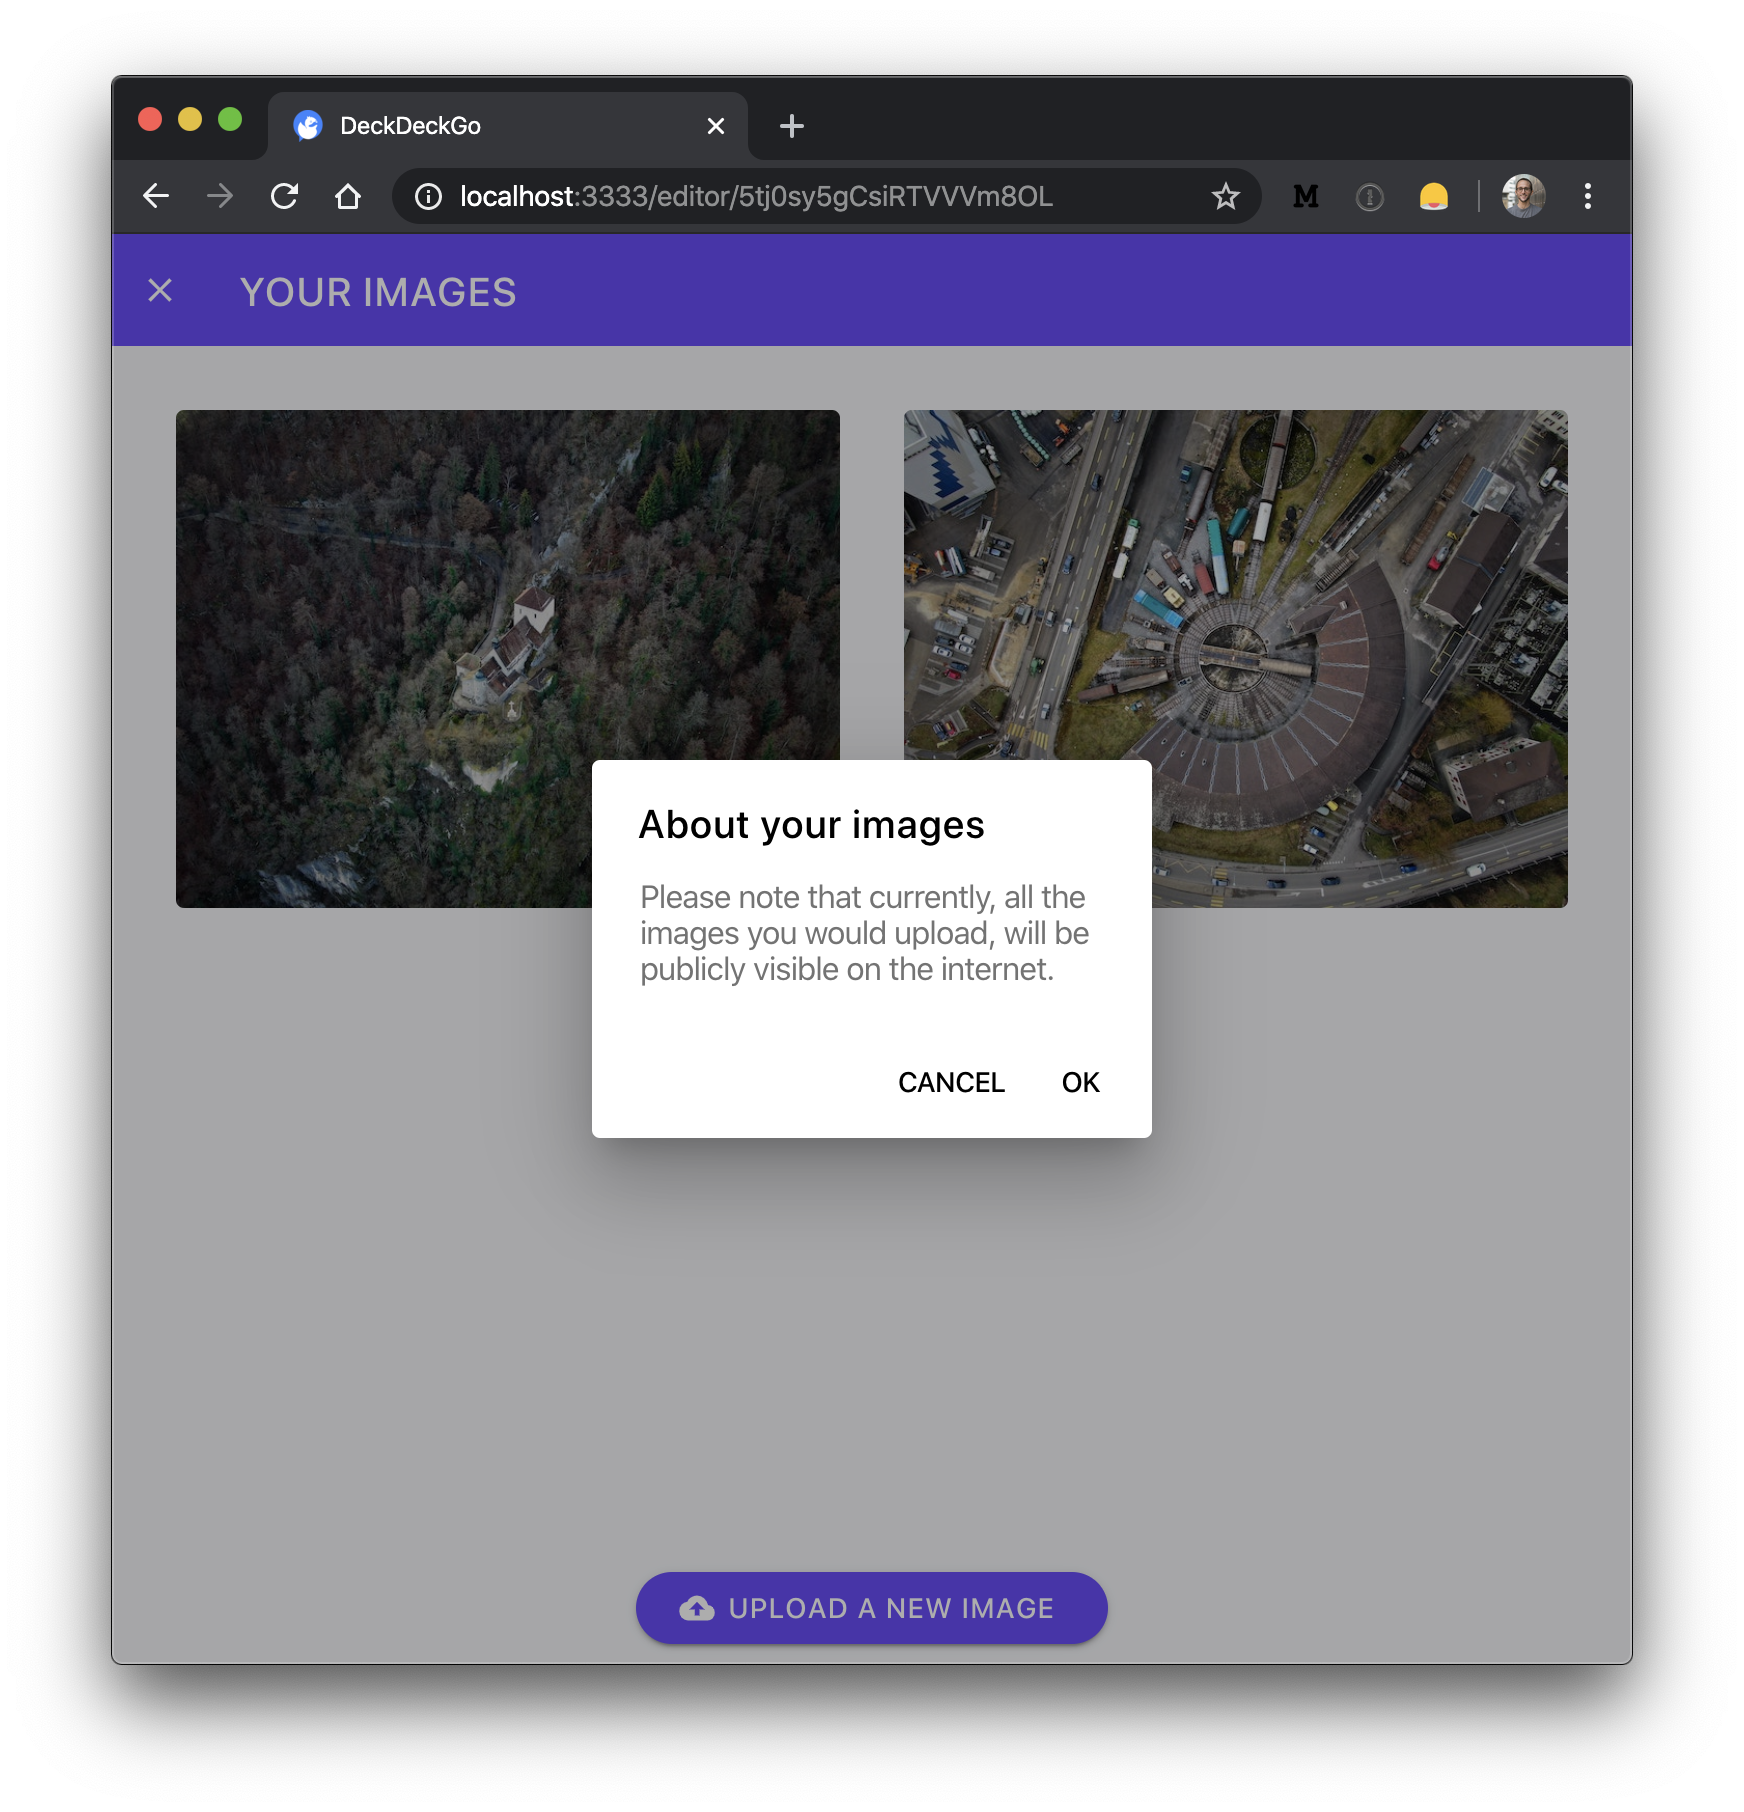This screenshot has height=1812, width=1744.
Task: Click the macOS yellow minimize button
Action: (190, 120)
